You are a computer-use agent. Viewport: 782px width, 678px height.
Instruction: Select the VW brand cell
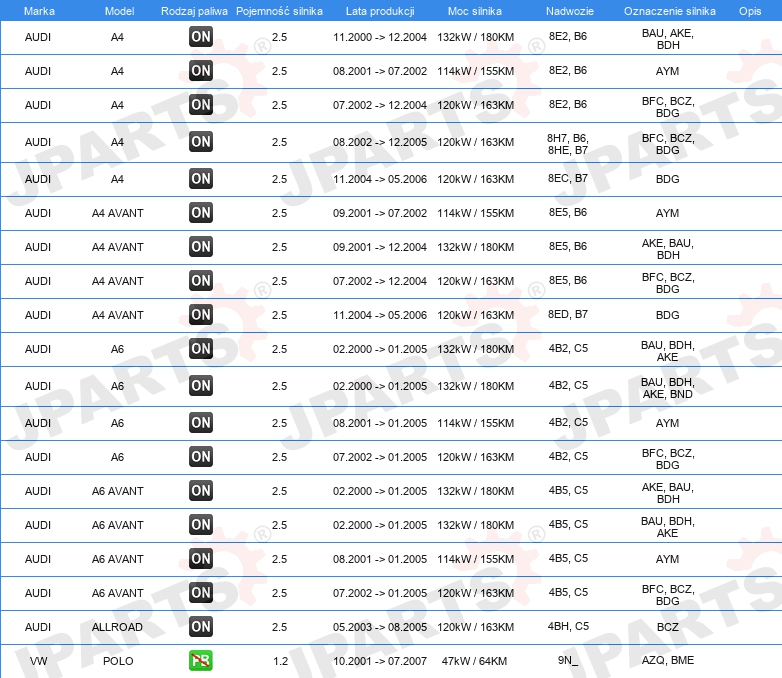38,661
